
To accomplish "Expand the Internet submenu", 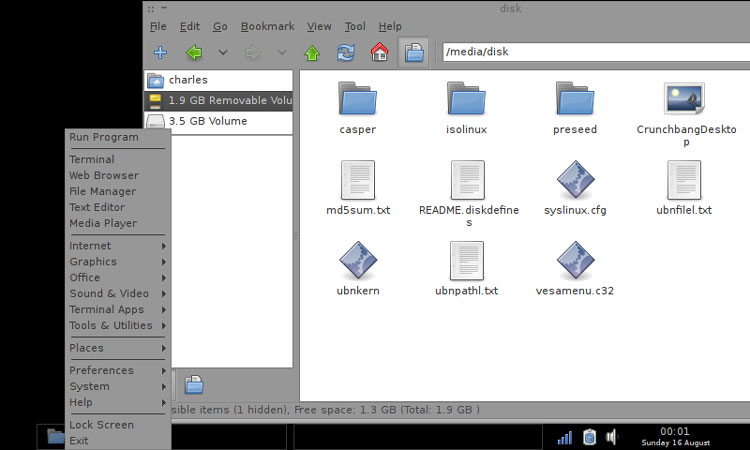I will pyautogui.click(x=118, y=246).
